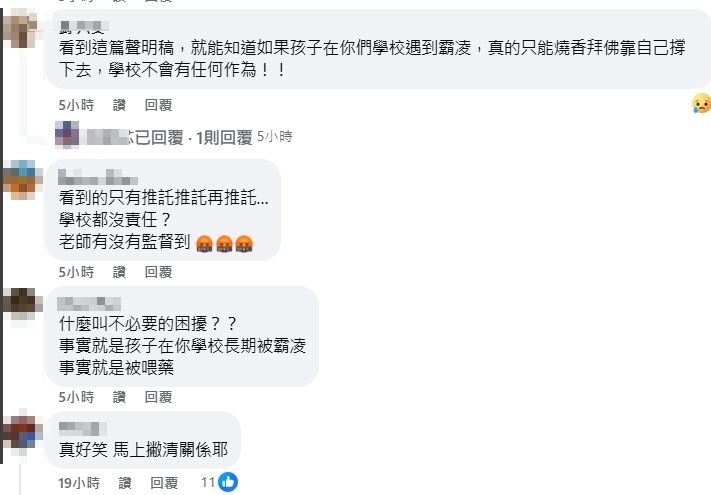Open 19小時 timestamp of last comment
711x495 pixels.
point(79,483)
